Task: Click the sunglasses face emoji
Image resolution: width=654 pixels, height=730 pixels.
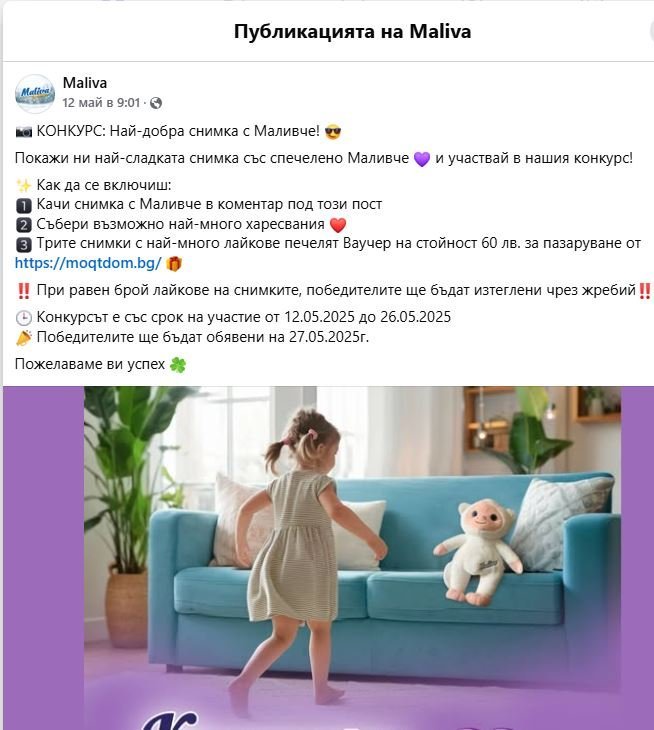Action: coord(333,132)
